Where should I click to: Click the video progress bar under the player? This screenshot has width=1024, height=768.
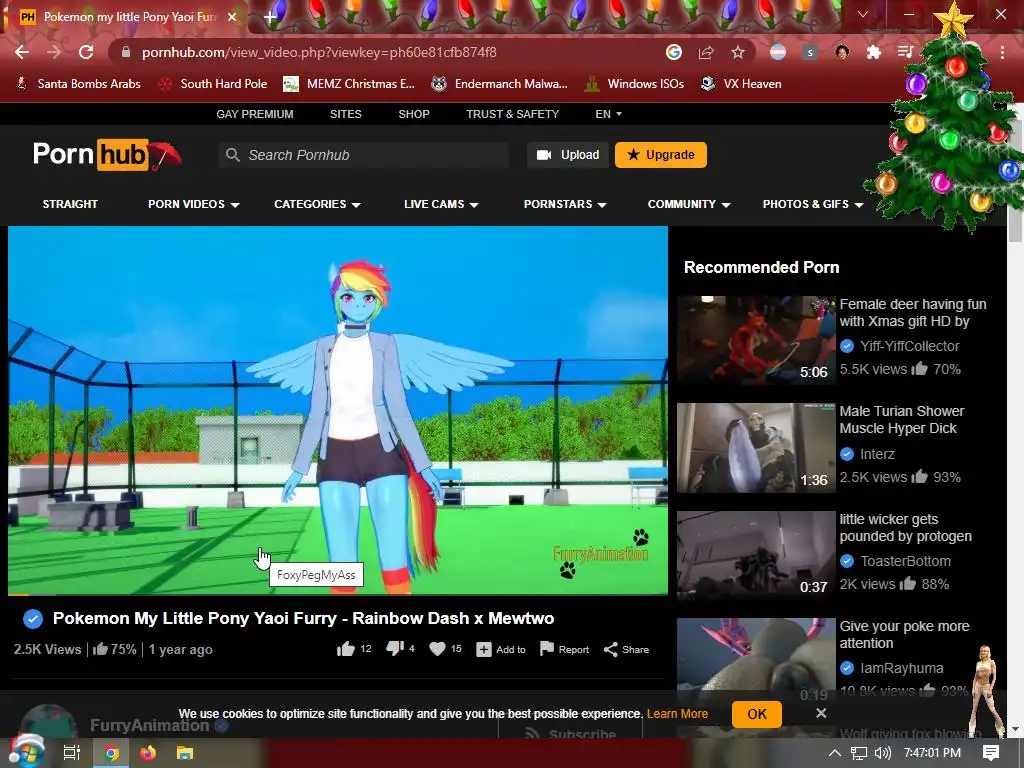pos(338,594)
